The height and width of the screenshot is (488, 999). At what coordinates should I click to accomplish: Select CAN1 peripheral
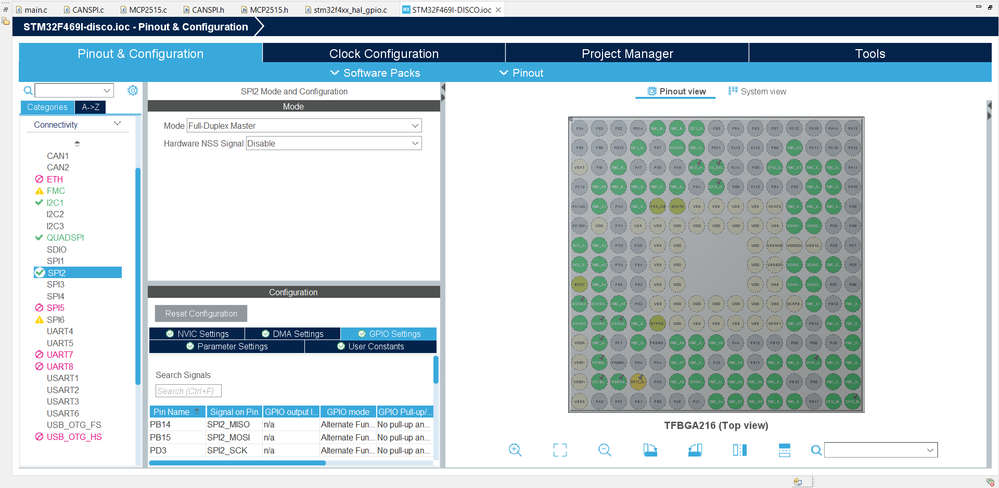click(x=58, y=155)
